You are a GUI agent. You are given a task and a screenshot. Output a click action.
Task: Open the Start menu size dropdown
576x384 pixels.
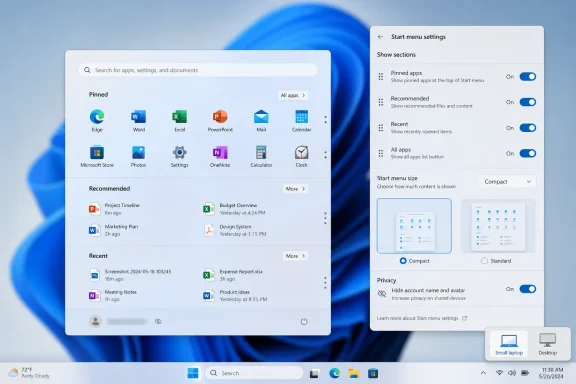point(507,182)
